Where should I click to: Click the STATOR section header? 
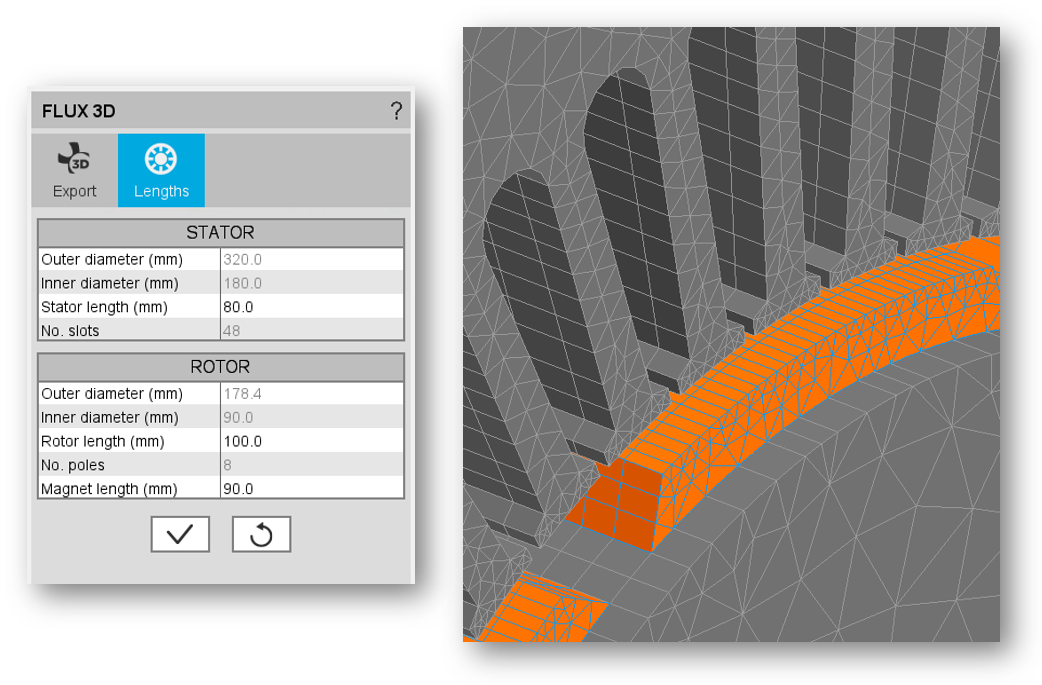tap(220, 233)
